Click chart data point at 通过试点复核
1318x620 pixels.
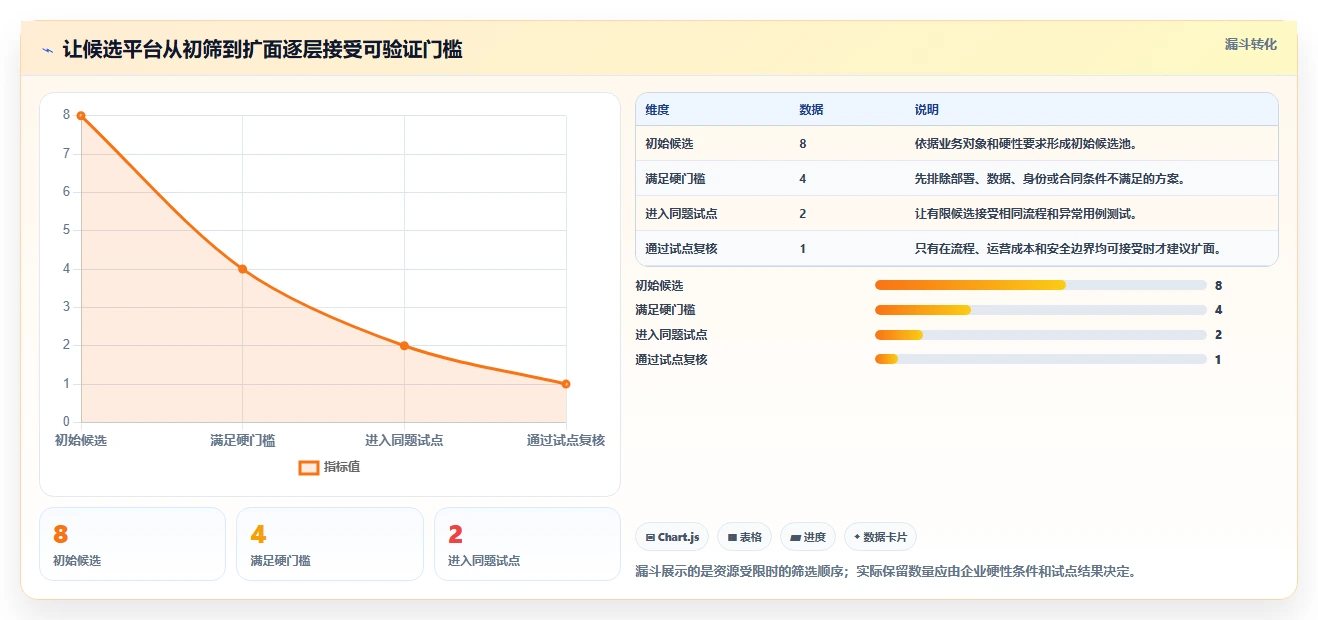click(566, 384)
